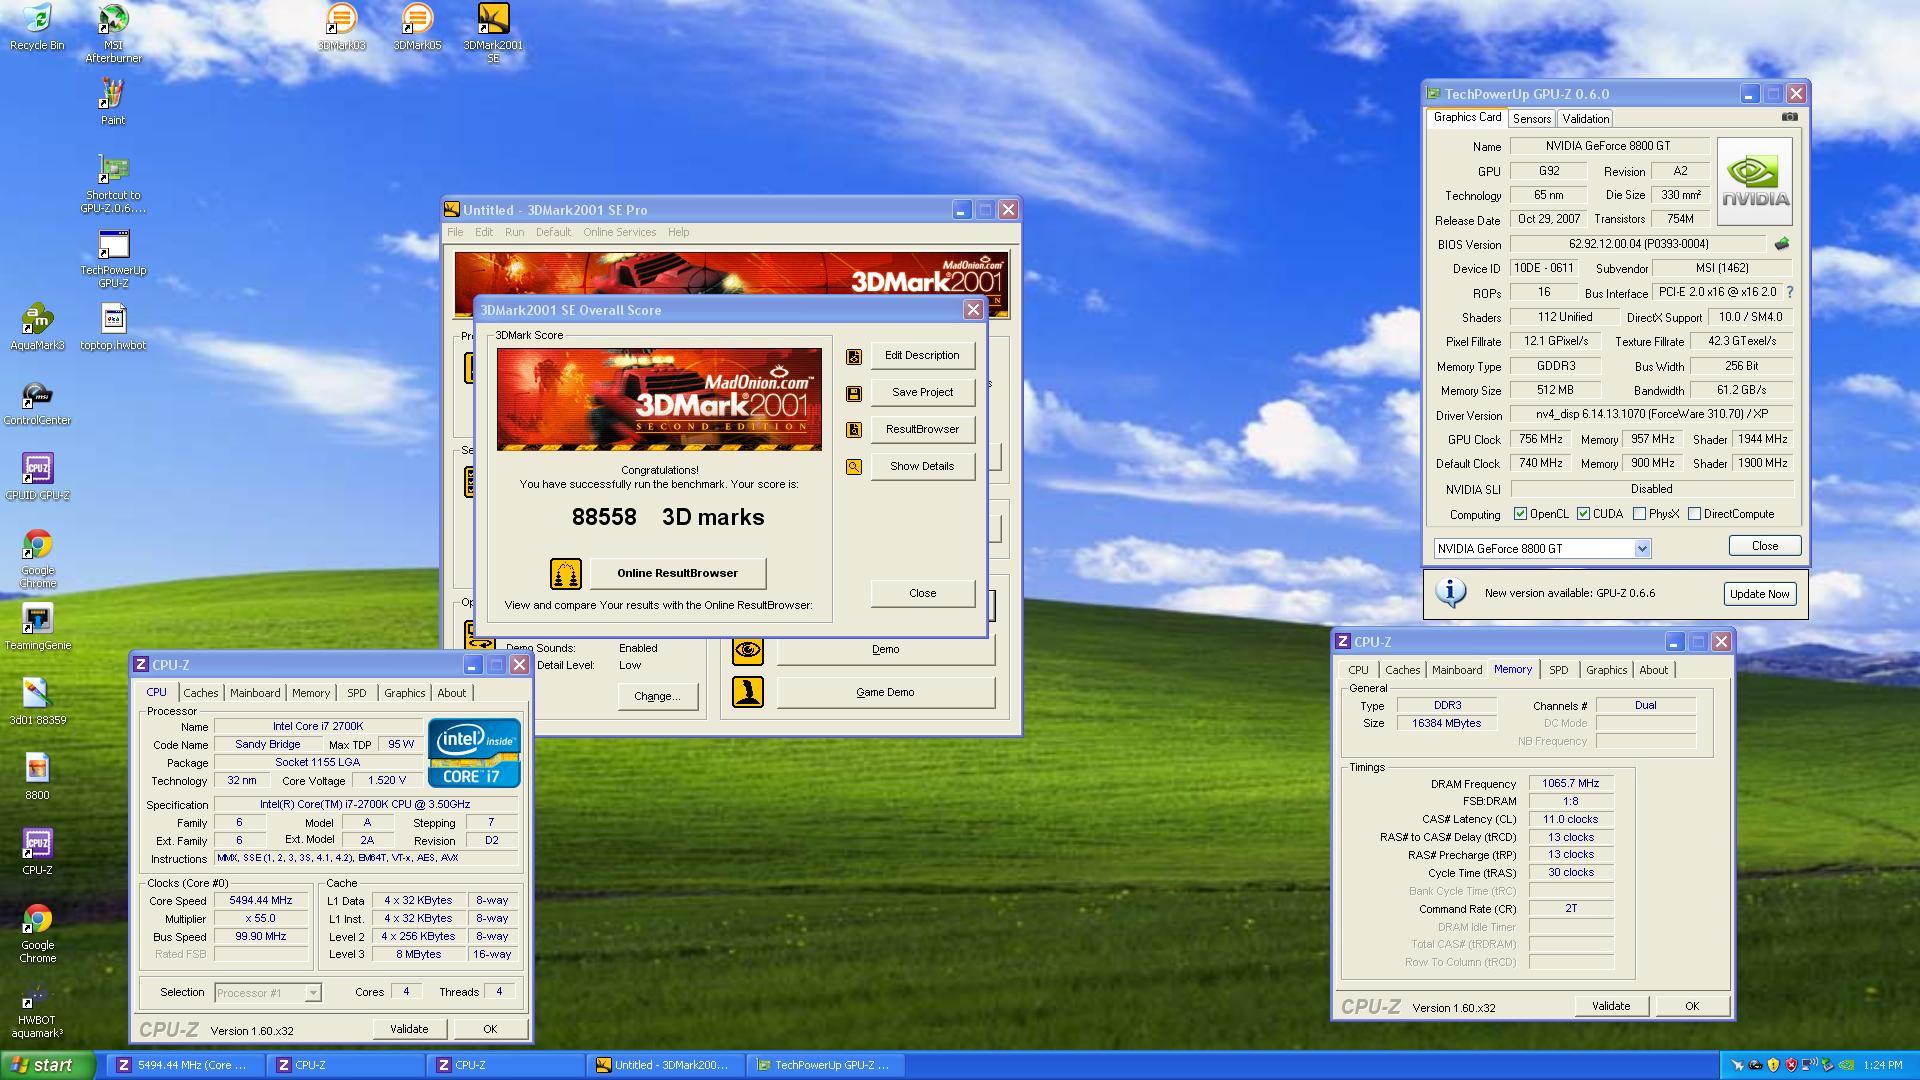This screenshot has width=1920, height=1080.
Task: Launch AquaMark3 desktop icon
Action: click(x=37, y=327)
